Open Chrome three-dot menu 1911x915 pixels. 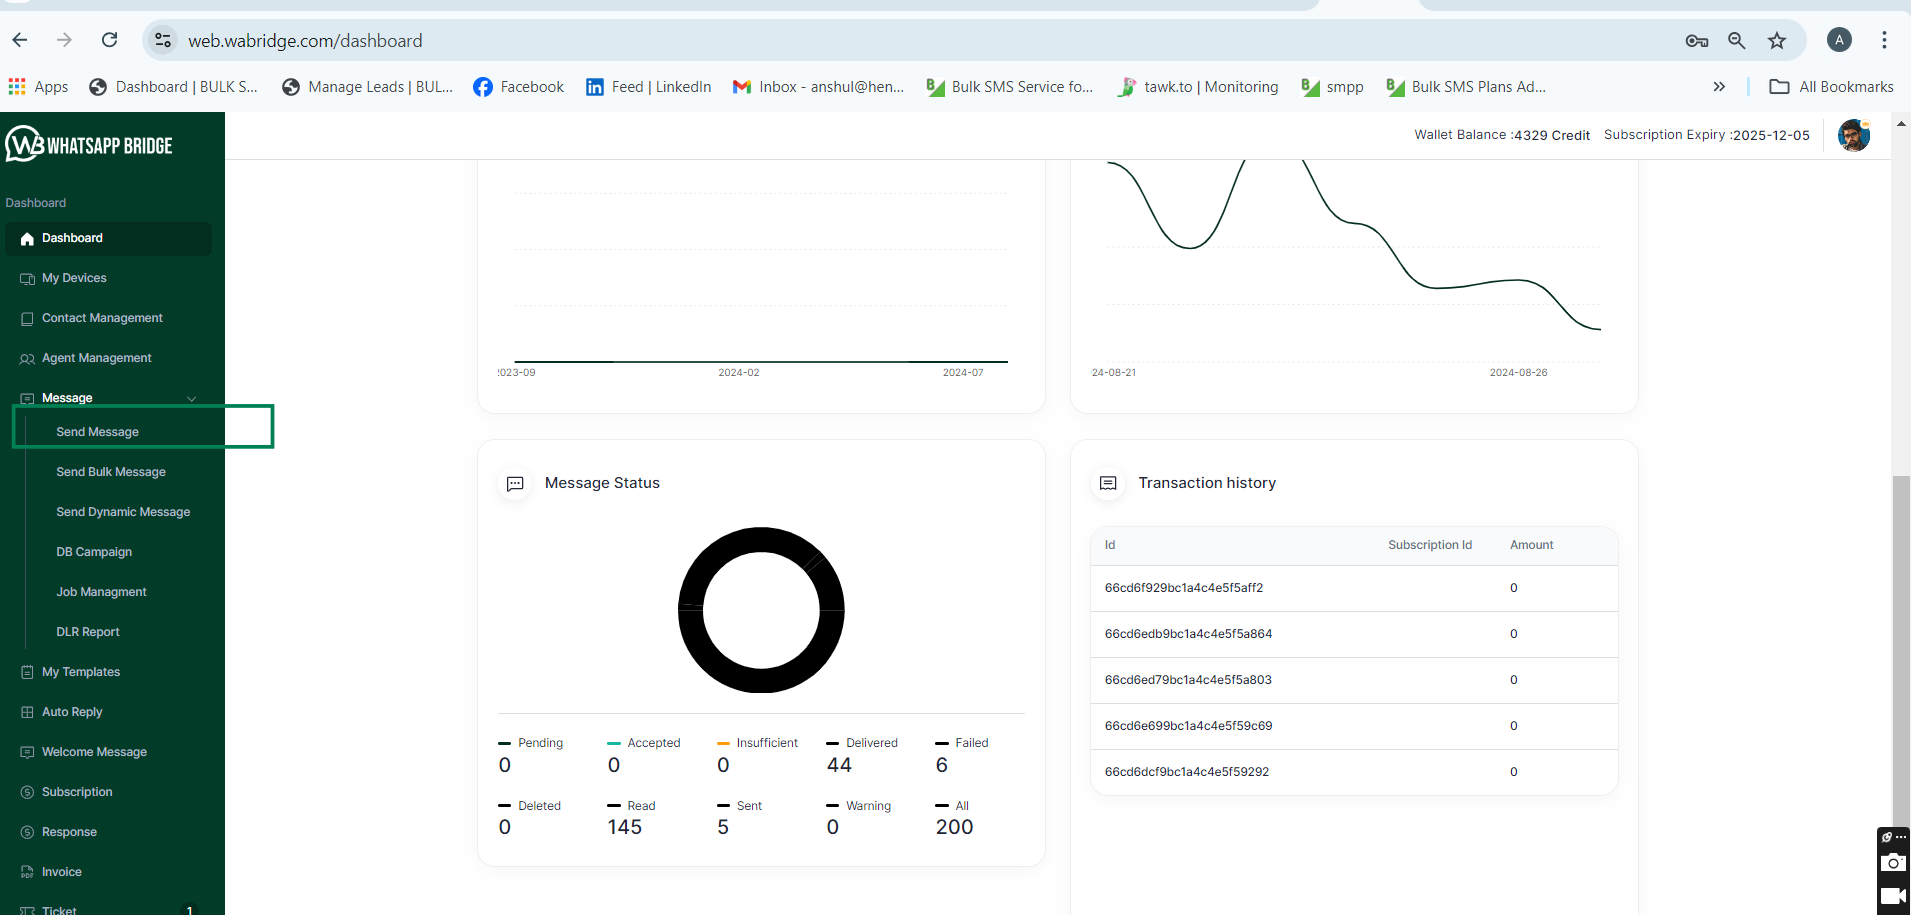point(1884,40)
